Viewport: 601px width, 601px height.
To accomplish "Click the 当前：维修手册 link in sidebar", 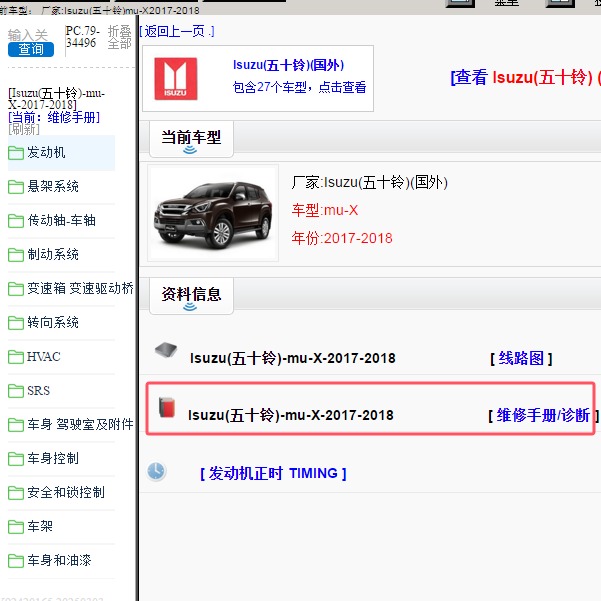I will 54,117.
